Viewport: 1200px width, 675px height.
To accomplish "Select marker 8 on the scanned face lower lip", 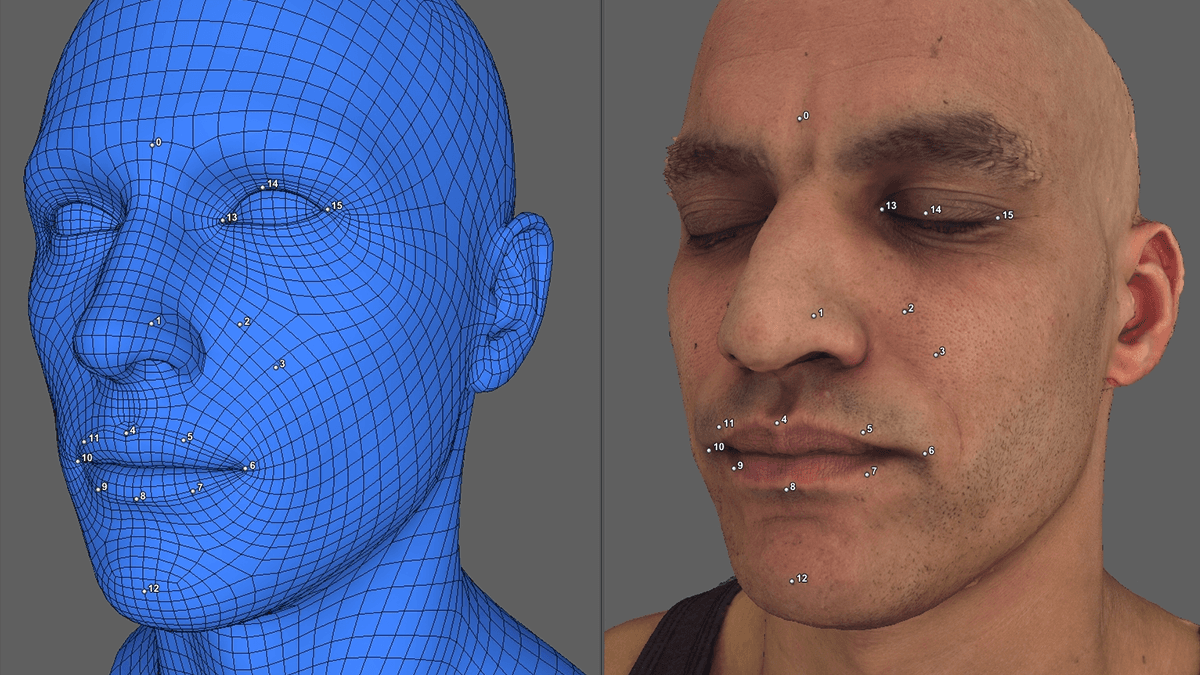I will click(x=786, y=489).
